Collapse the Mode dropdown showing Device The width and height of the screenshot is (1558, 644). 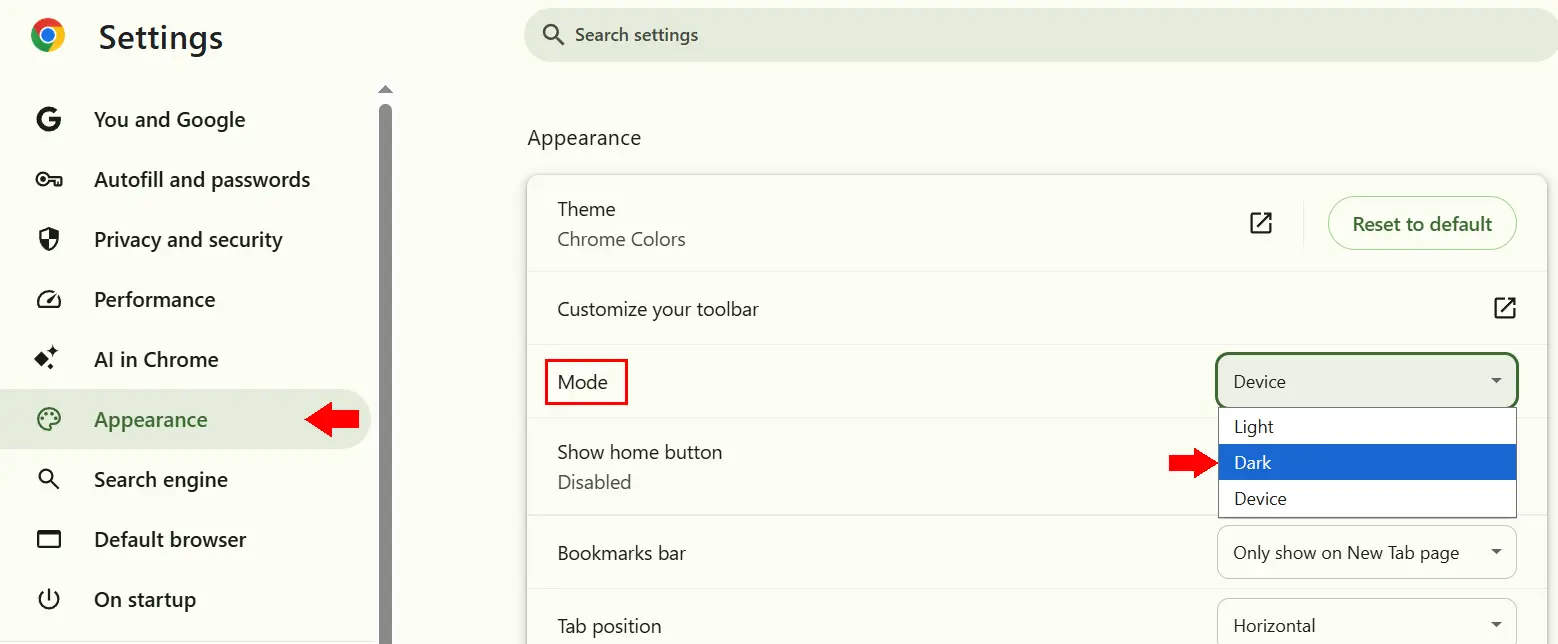[1367, 381]
